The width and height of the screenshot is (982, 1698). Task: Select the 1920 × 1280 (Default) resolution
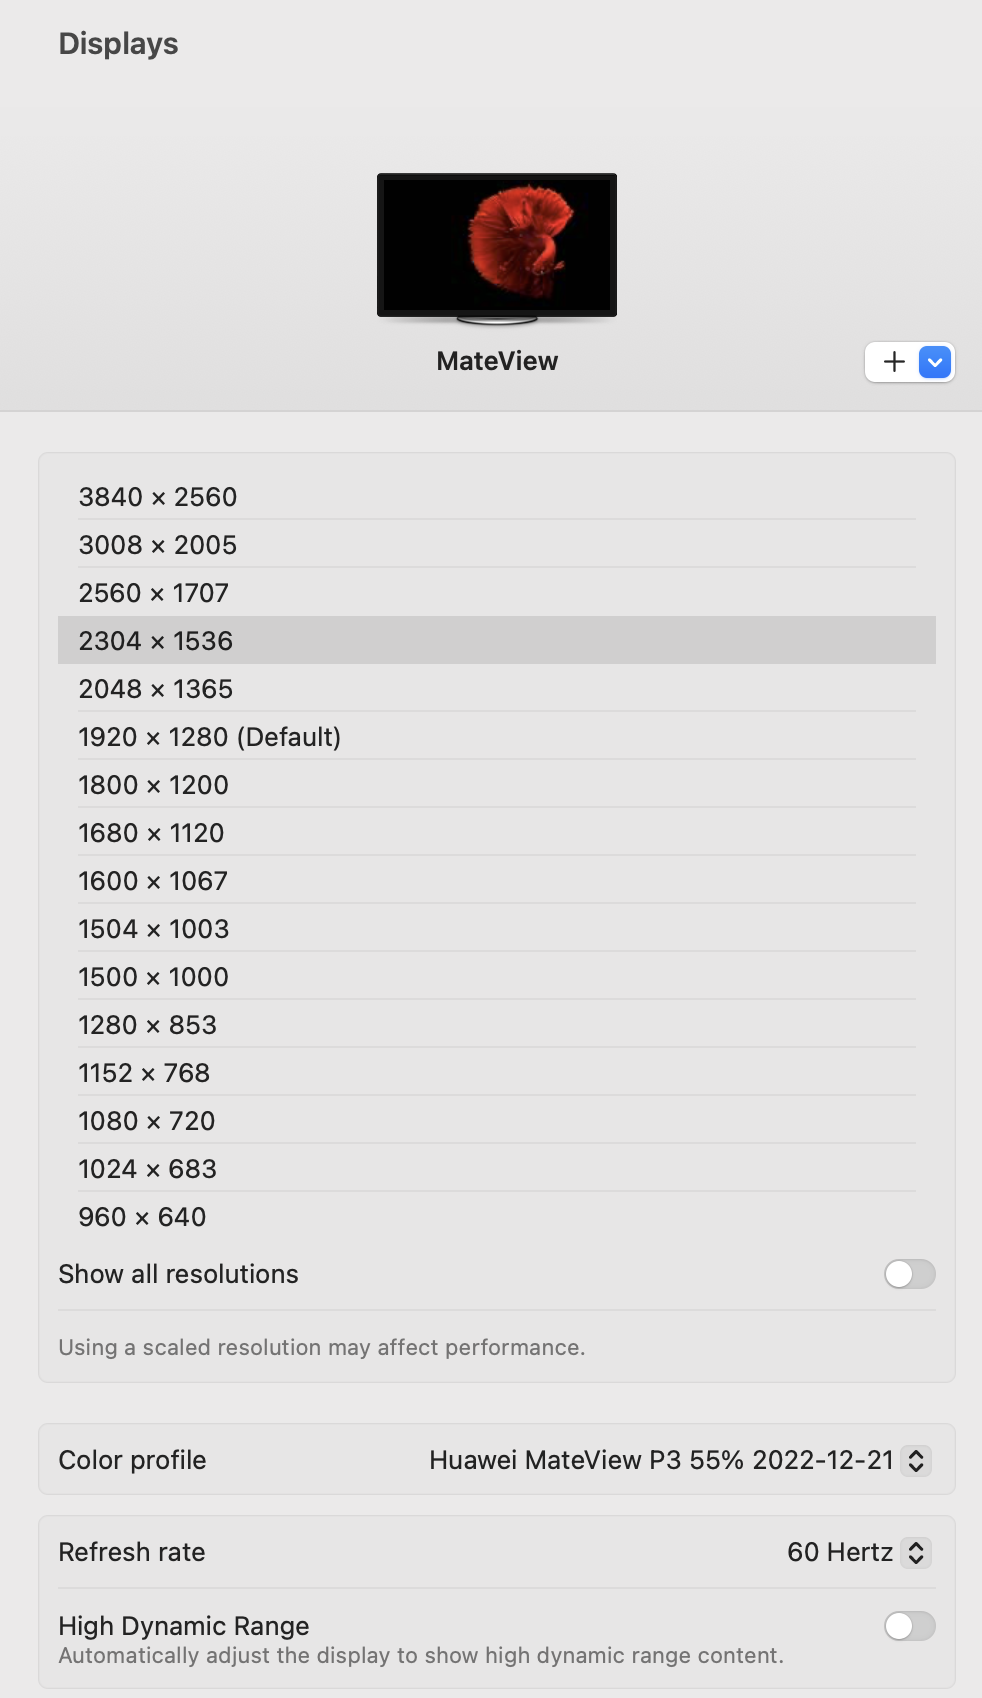pyautogui.click(x=497, y=736)
